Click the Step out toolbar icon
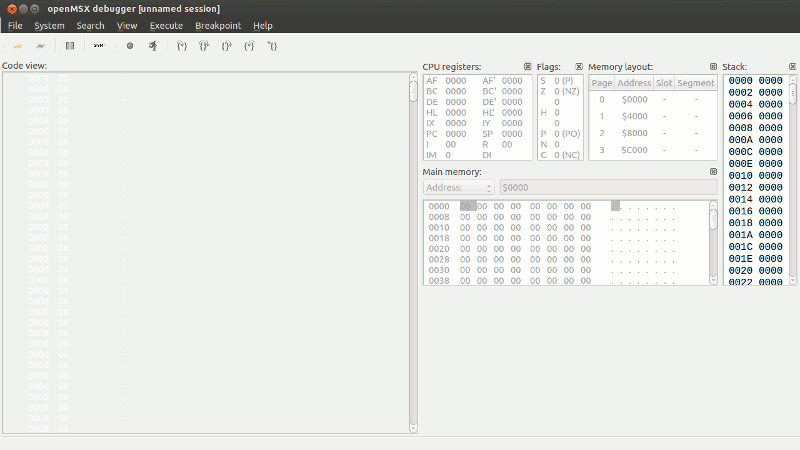This screenshot has height=450, width=800. (x=227, y=46)
